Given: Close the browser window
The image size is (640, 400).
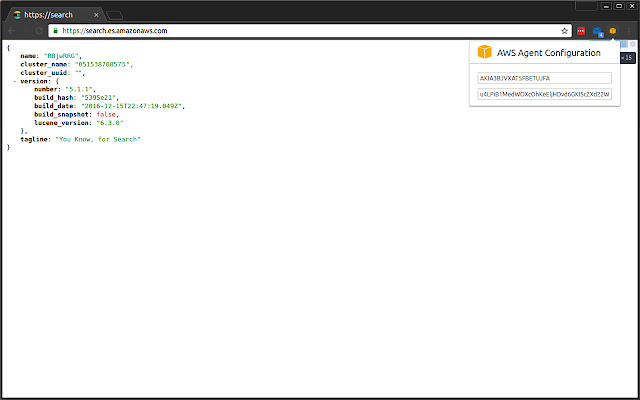Looking at the screenshot, I should tap(632, 6).
